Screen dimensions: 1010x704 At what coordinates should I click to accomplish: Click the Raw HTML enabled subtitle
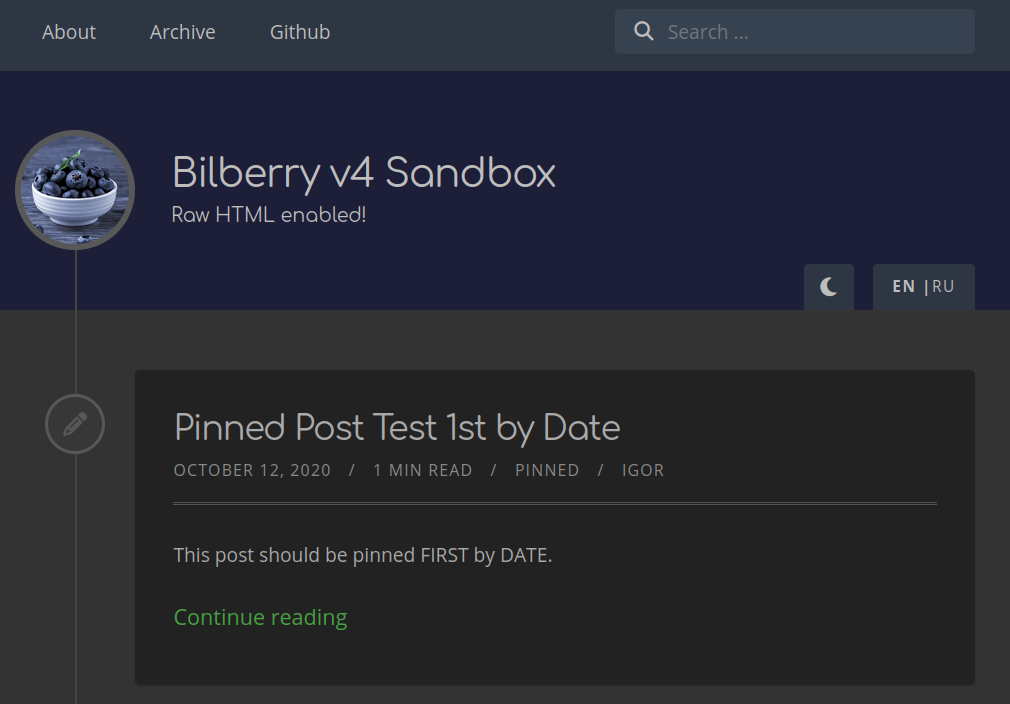tap(269, 214)
